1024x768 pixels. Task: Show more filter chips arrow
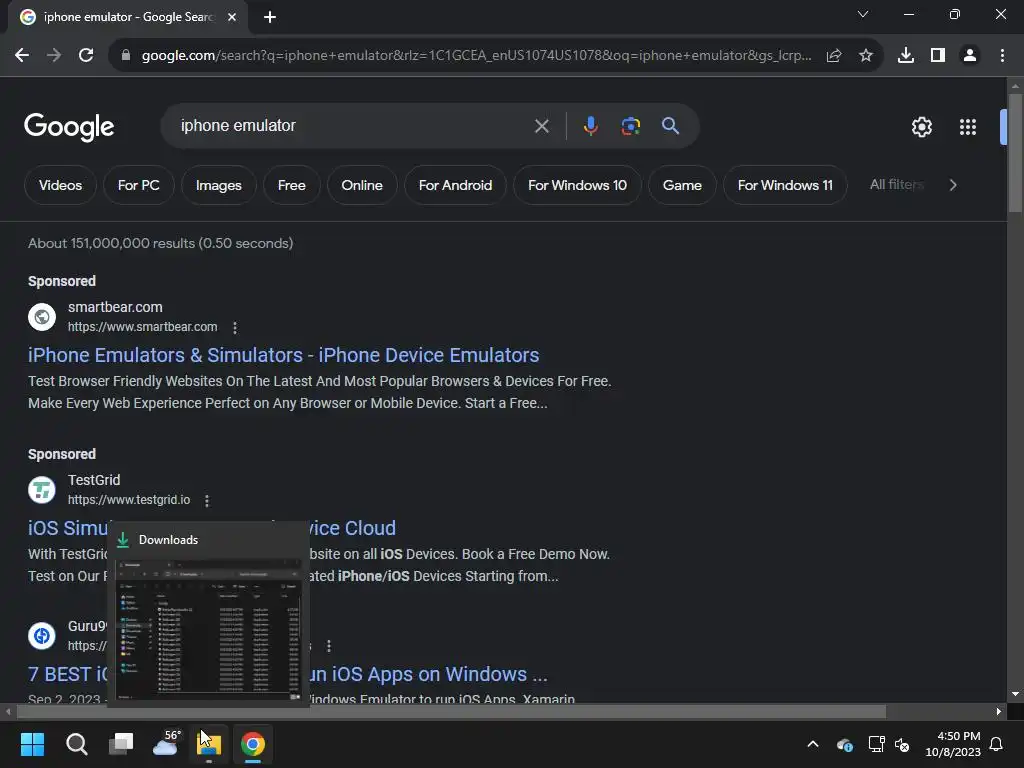(x=953, y=185)
